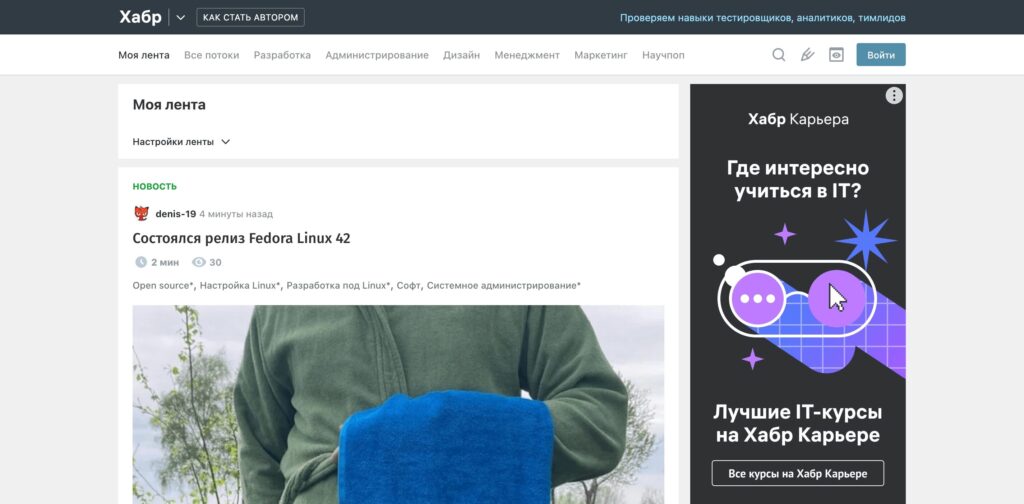Image resolution: width=1024 pixels, height=504 pixels.
Task: Open the top banner about testing skills
Action: [762, 18]
